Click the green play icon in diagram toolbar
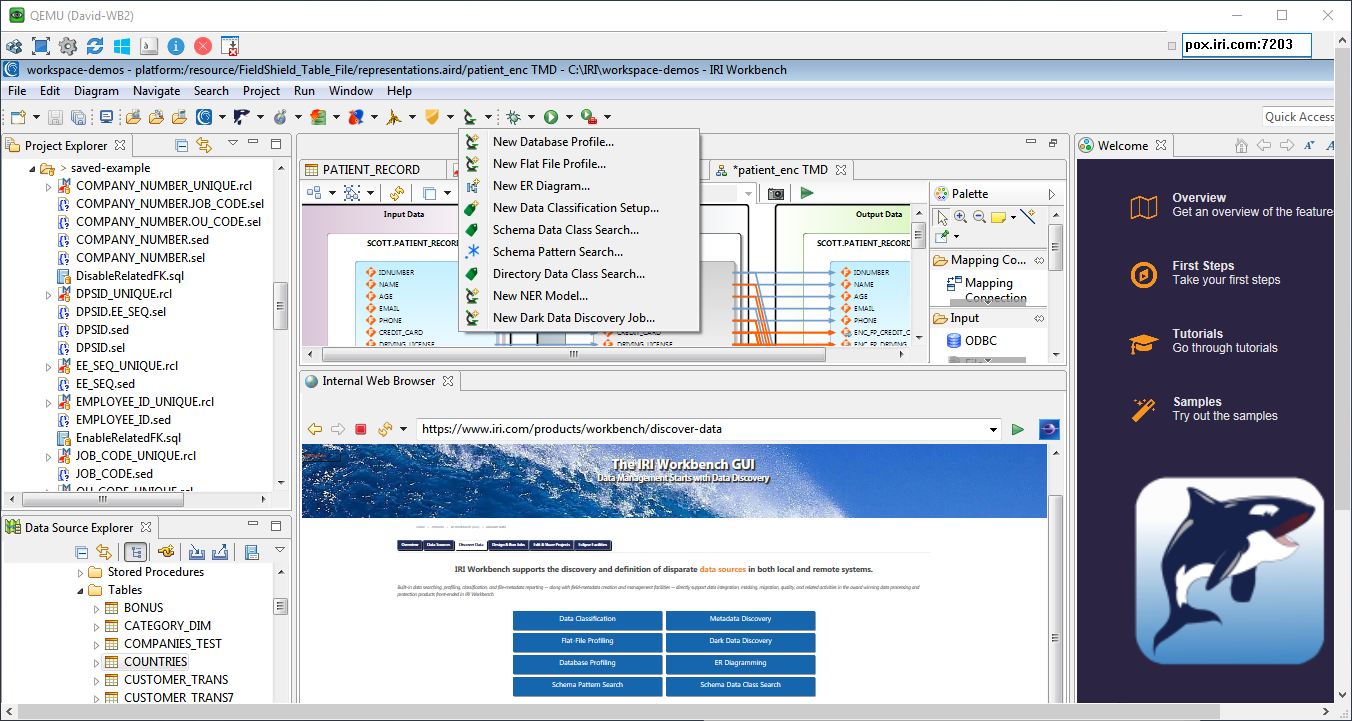 click(x=807, y=193)
